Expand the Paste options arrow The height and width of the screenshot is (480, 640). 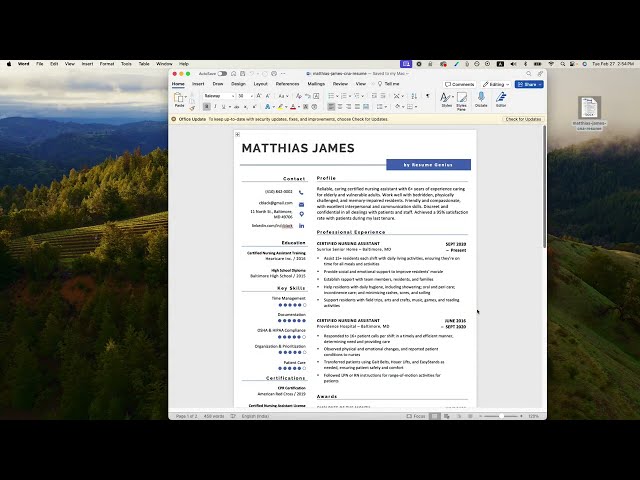click(x=186, y=97)
